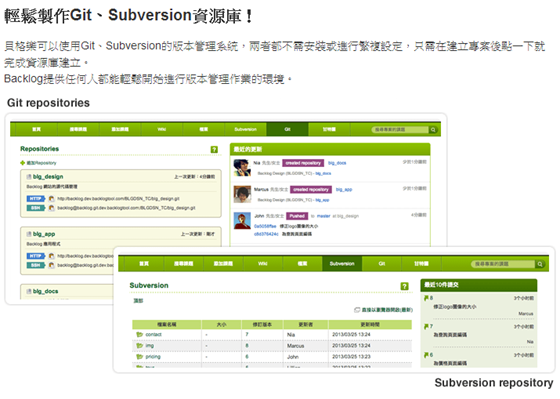Open the pricing folder link
Image resolution: width=560 pixels, height=399 pixels.
[x=153, y=357]
